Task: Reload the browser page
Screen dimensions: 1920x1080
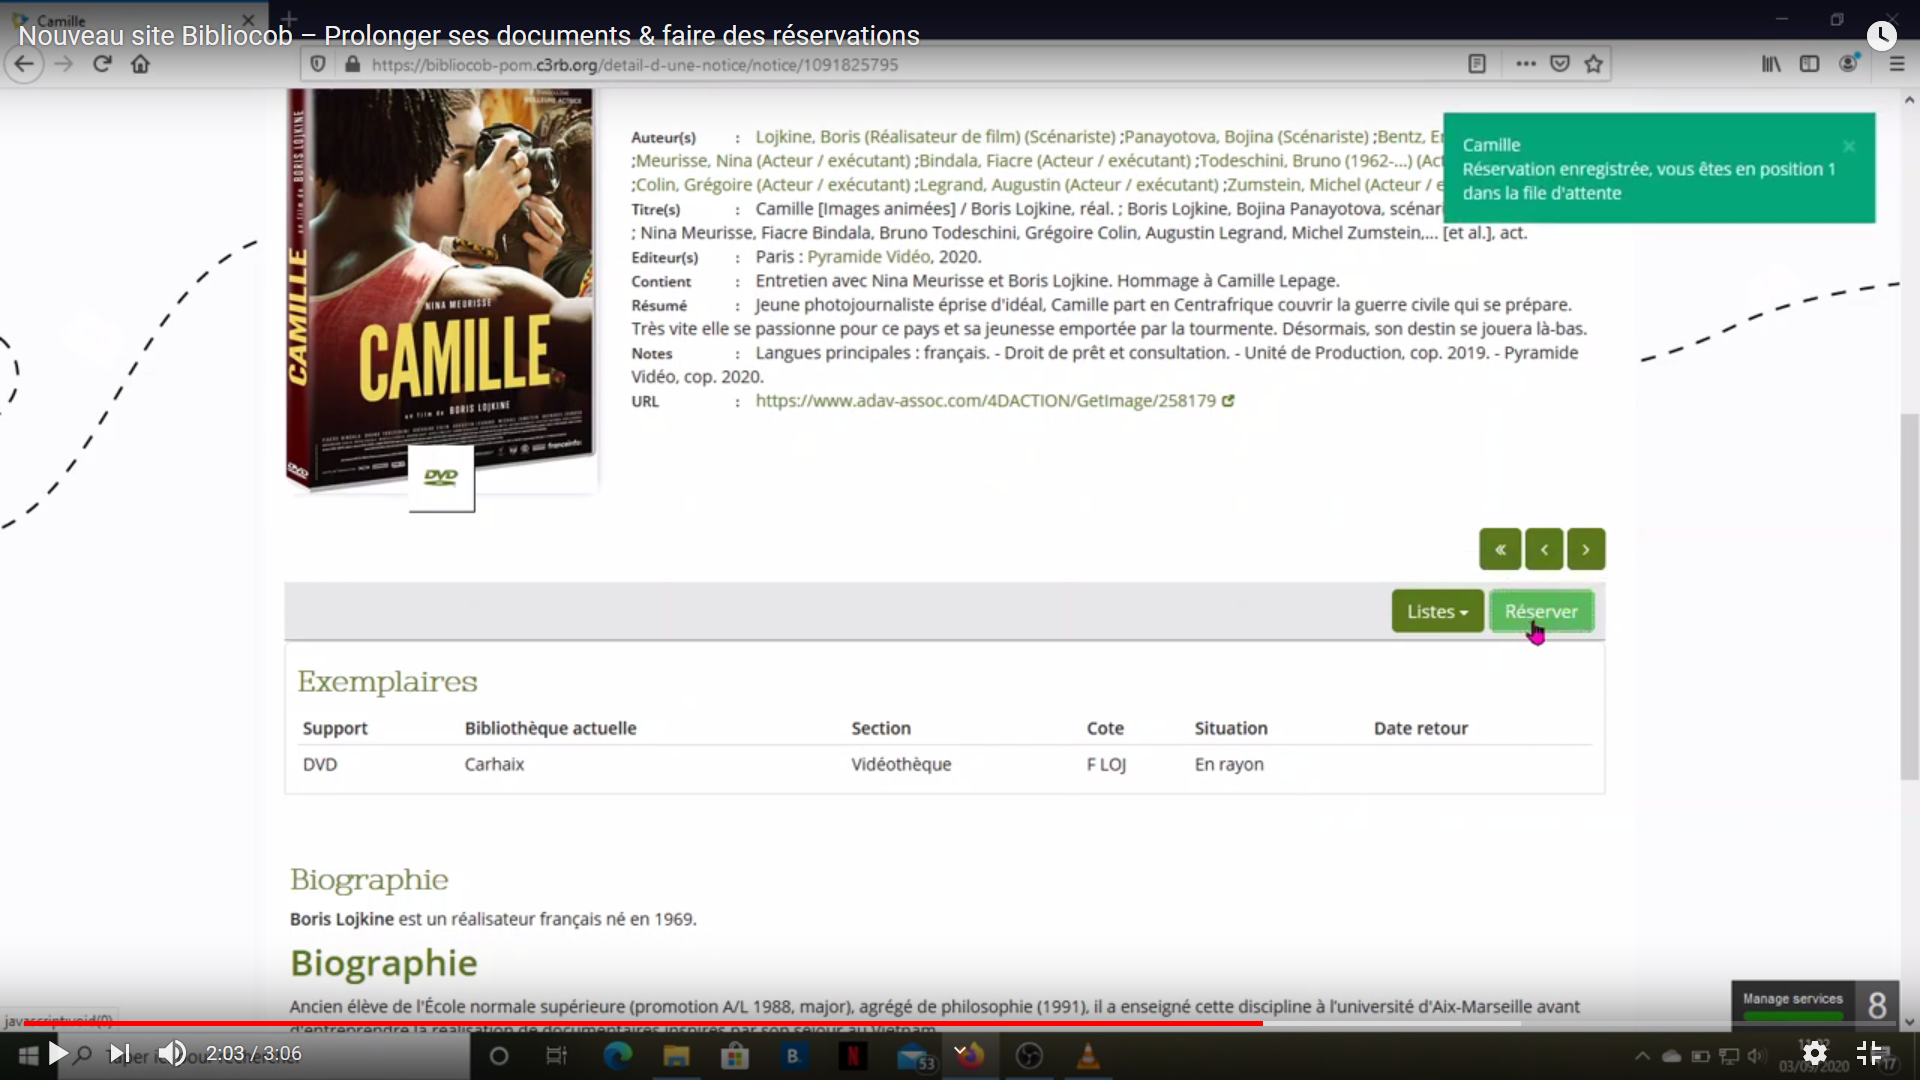Action: (x=102, y=64)
